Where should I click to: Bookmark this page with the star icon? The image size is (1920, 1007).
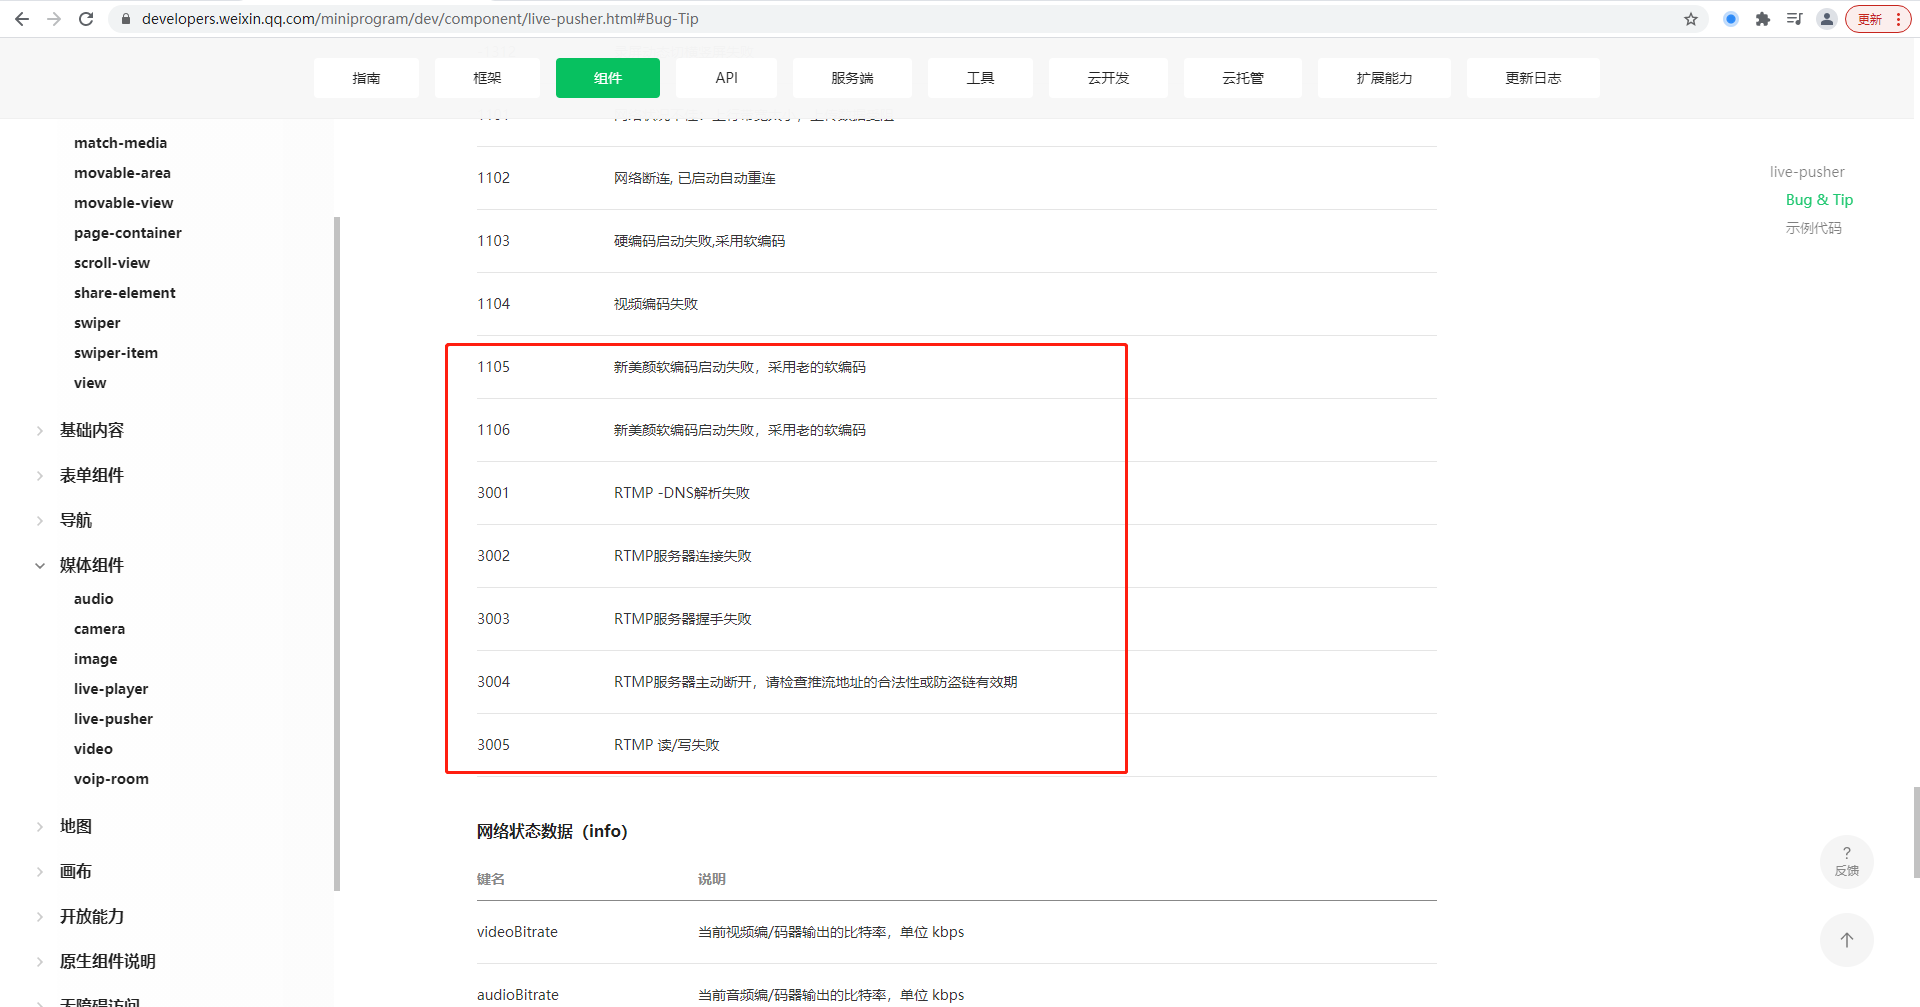[x=1691, y=19]
